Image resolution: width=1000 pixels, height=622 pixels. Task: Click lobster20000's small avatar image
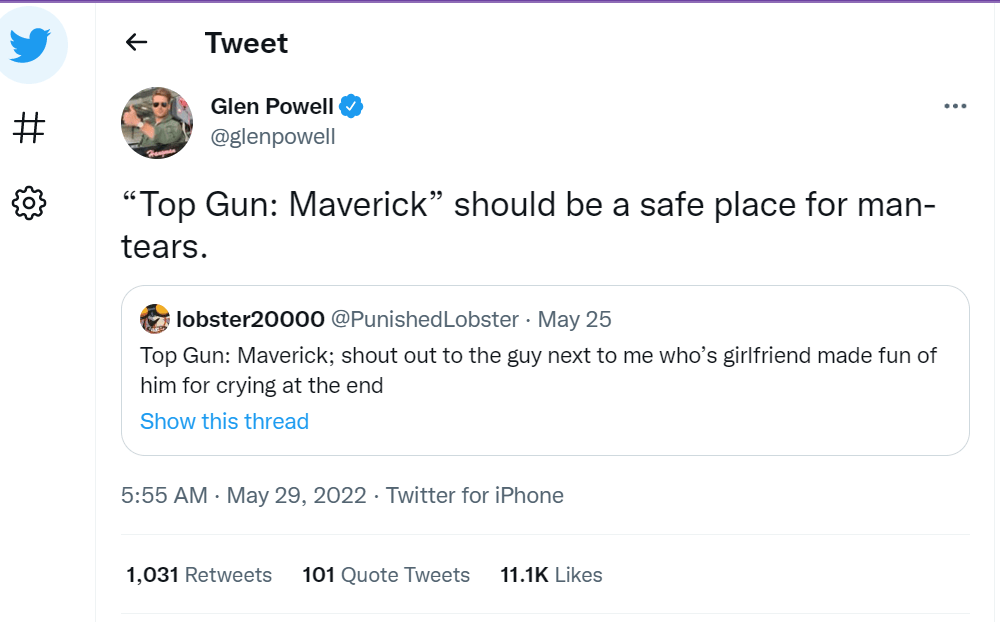155,319
